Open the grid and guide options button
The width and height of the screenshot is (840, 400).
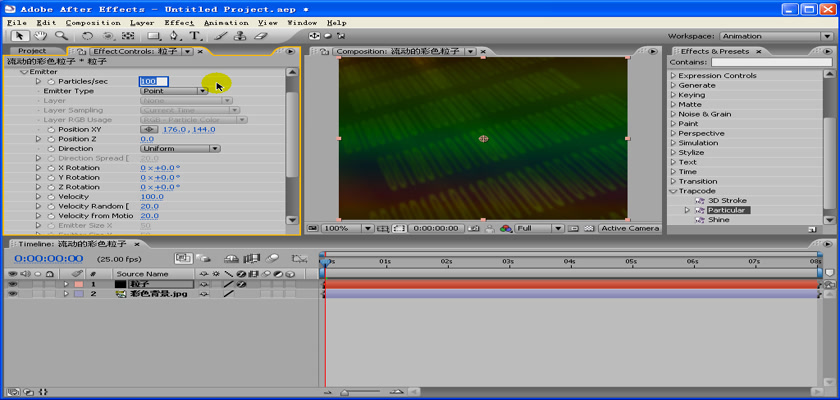coord(382,229)
